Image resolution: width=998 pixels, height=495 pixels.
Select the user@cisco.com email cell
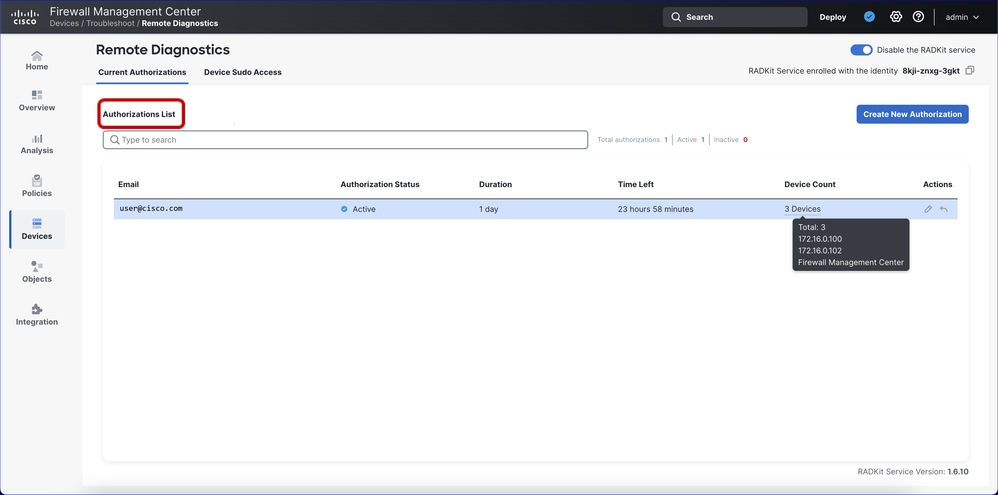click(151, 208)
